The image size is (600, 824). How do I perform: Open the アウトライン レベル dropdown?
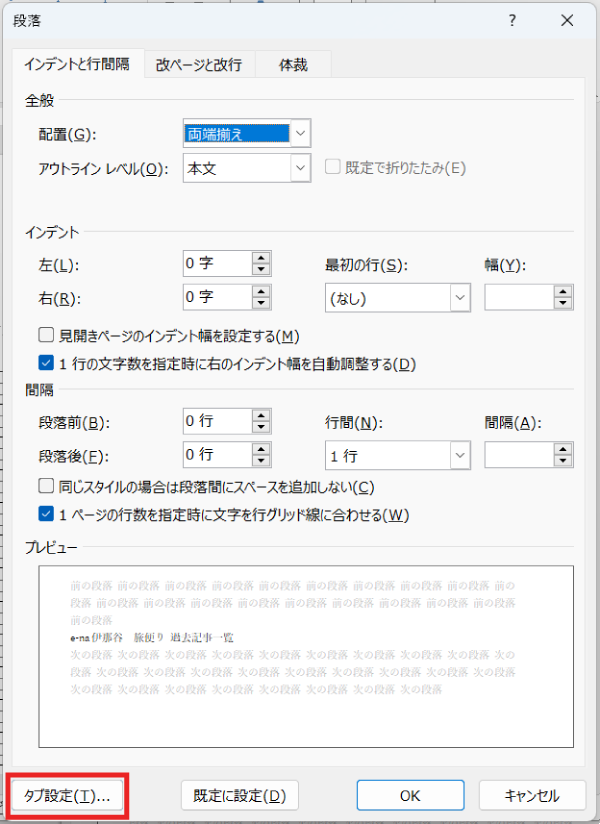click(301, 169)
